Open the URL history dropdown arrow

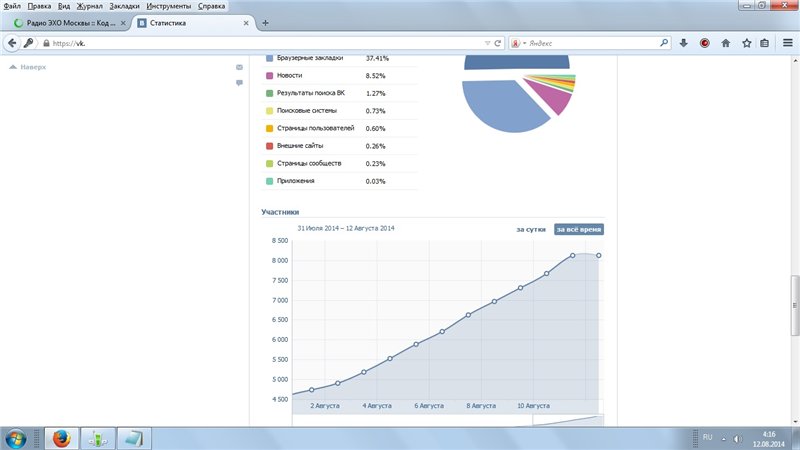(x=486, y=43)
